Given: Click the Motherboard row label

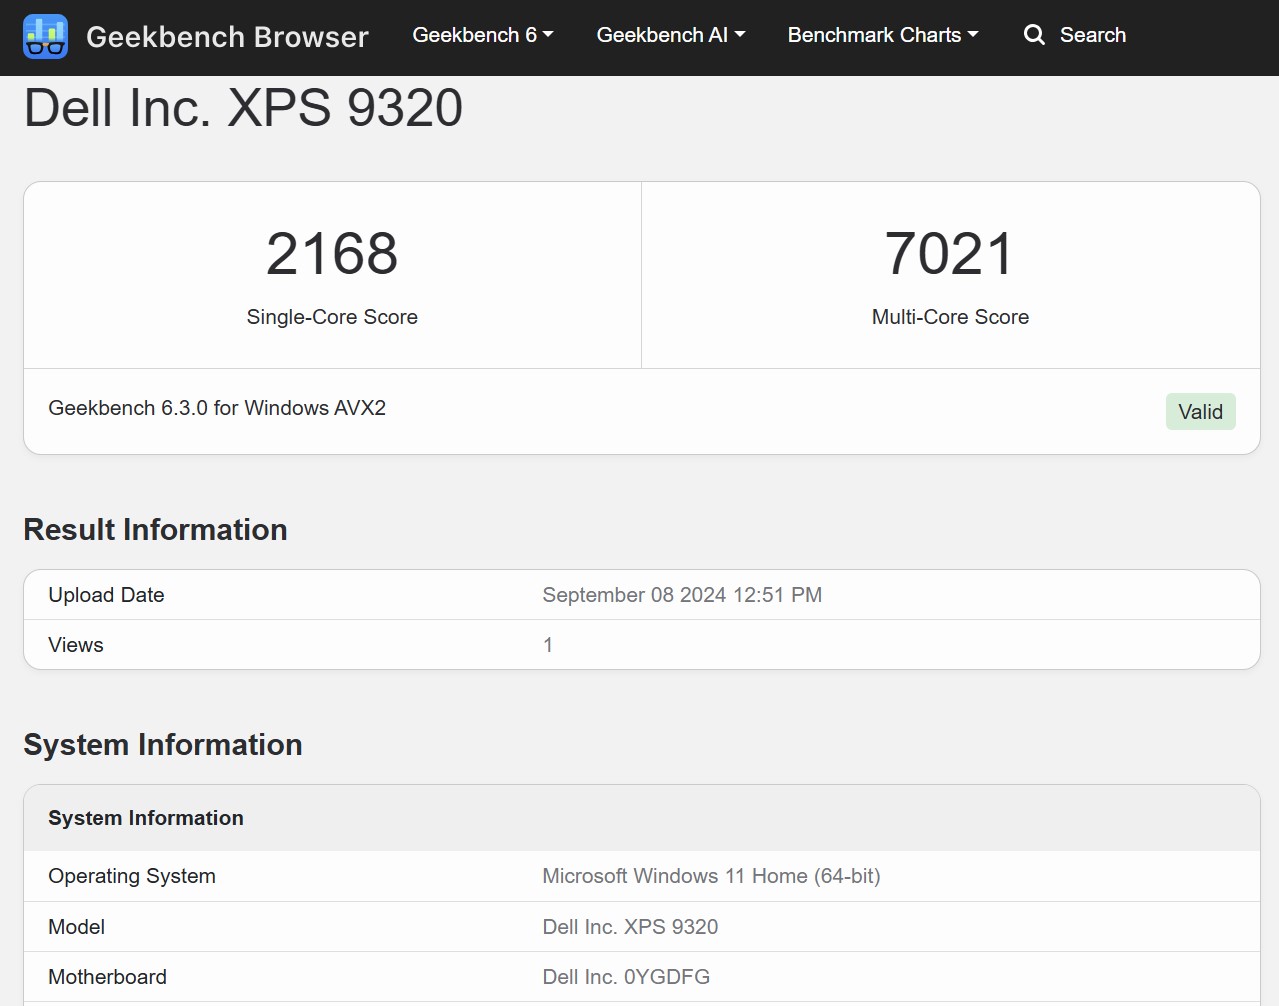Looking at the screenshot, I should 108,977.
